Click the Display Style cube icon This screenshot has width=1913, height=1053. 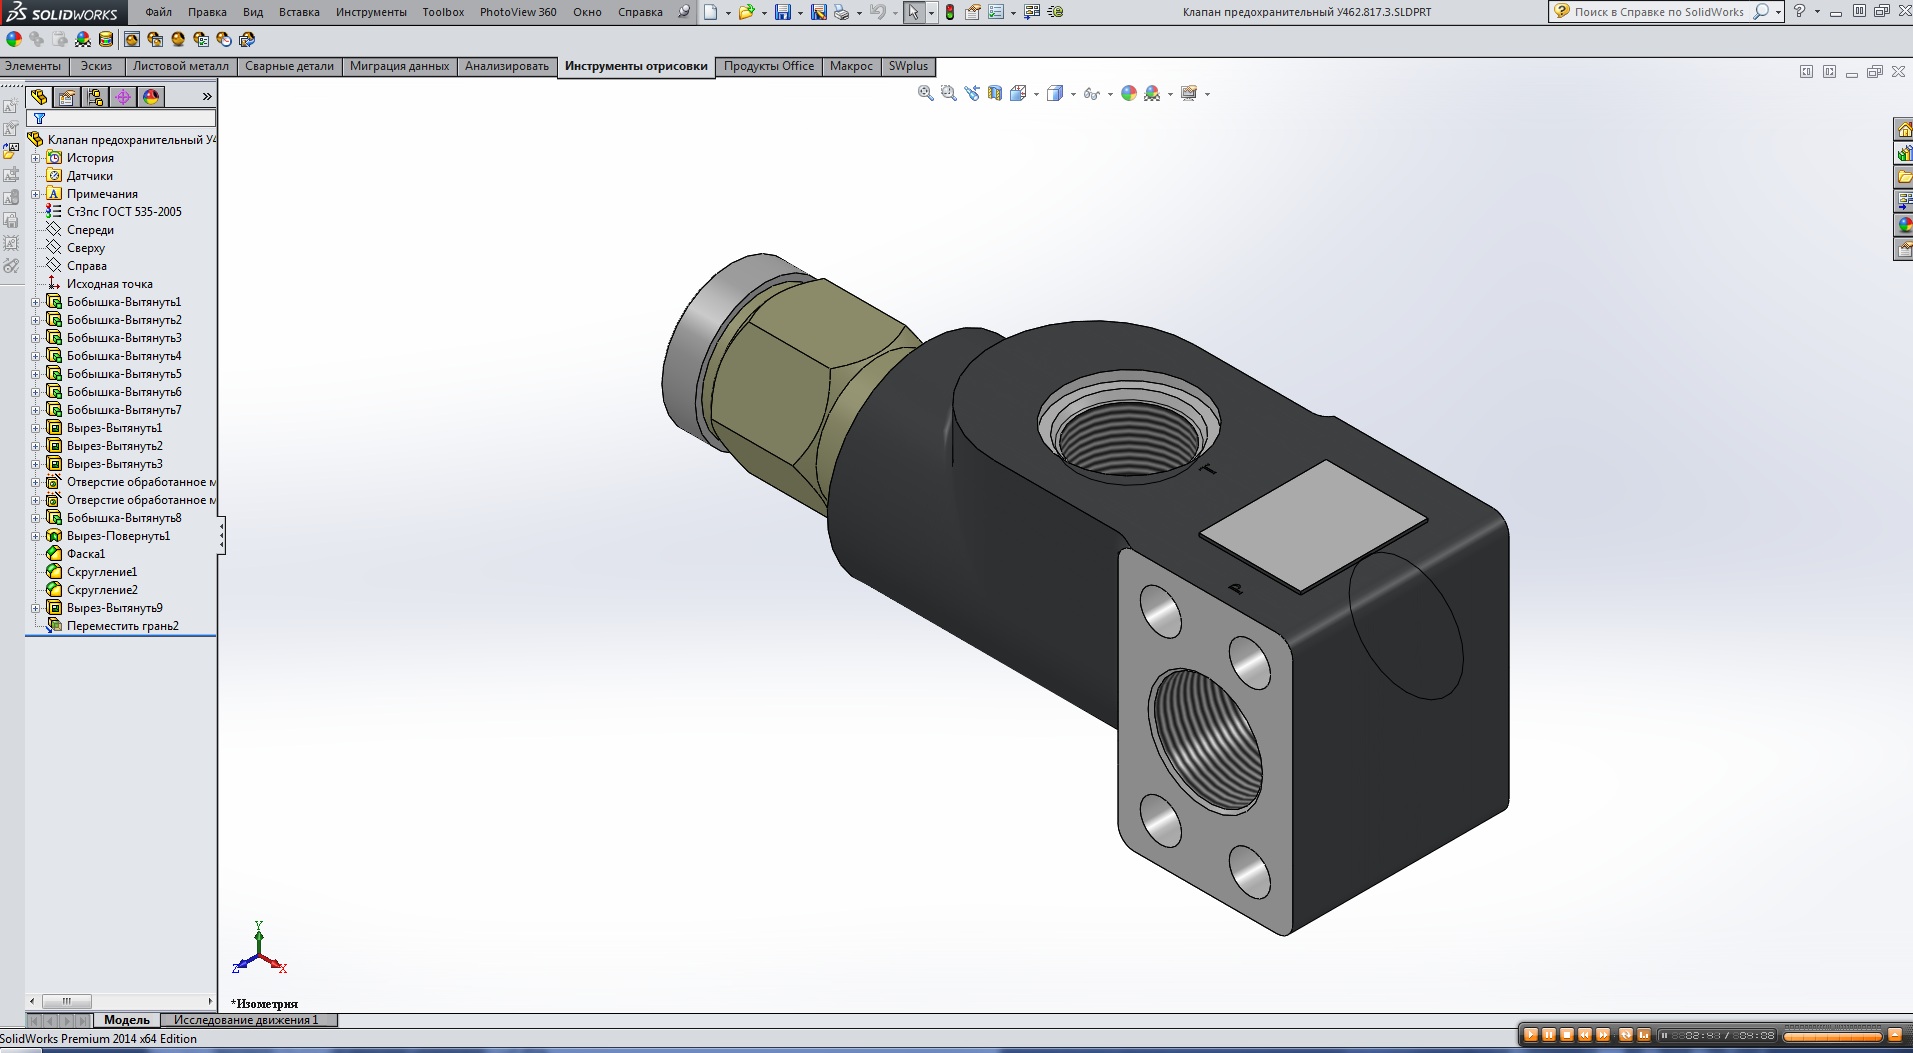coord(1055,93)
